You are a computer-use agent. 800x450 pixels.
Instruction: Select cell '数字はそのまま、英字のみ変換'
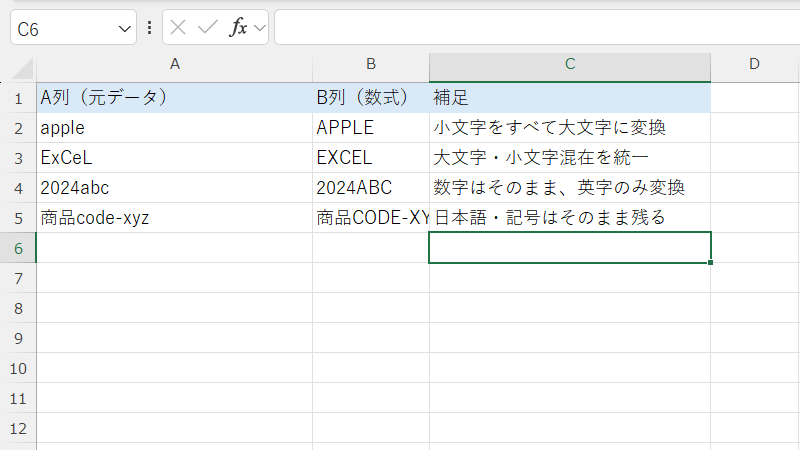[570, 188]
